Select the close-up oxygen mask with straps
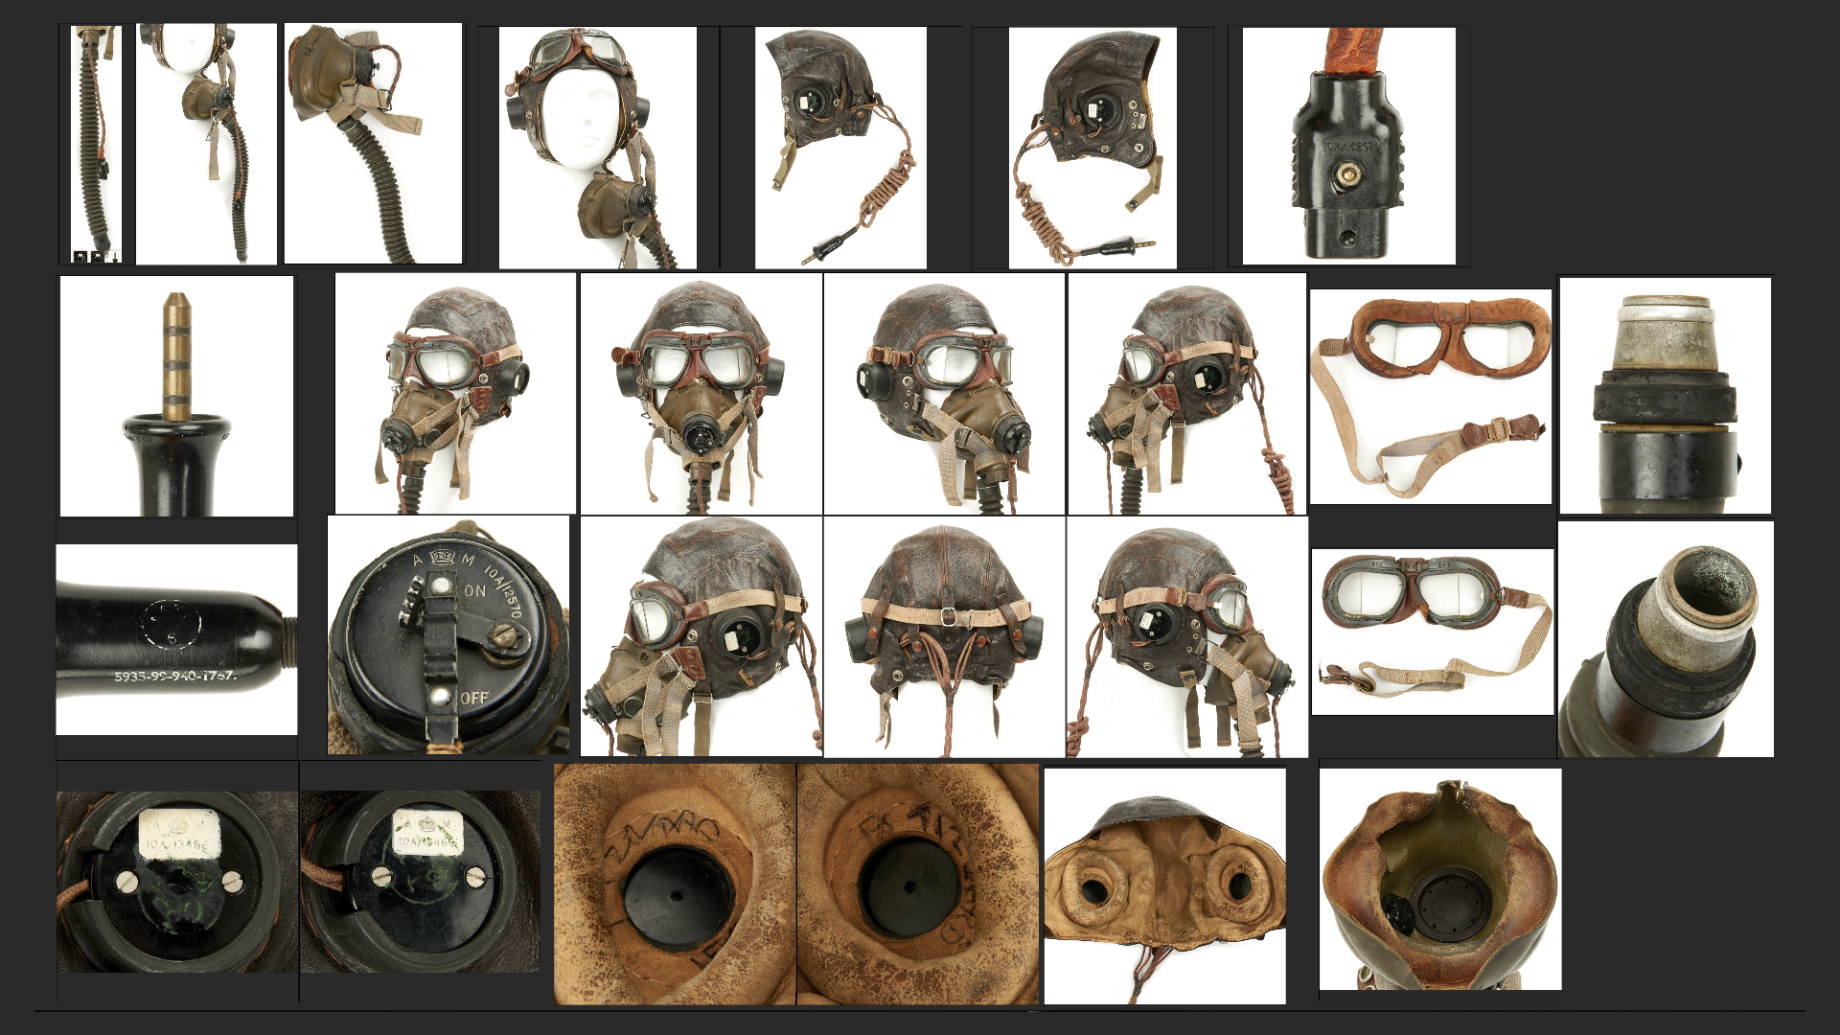This screenshot has width=1840, height=1035. point(373,144)
